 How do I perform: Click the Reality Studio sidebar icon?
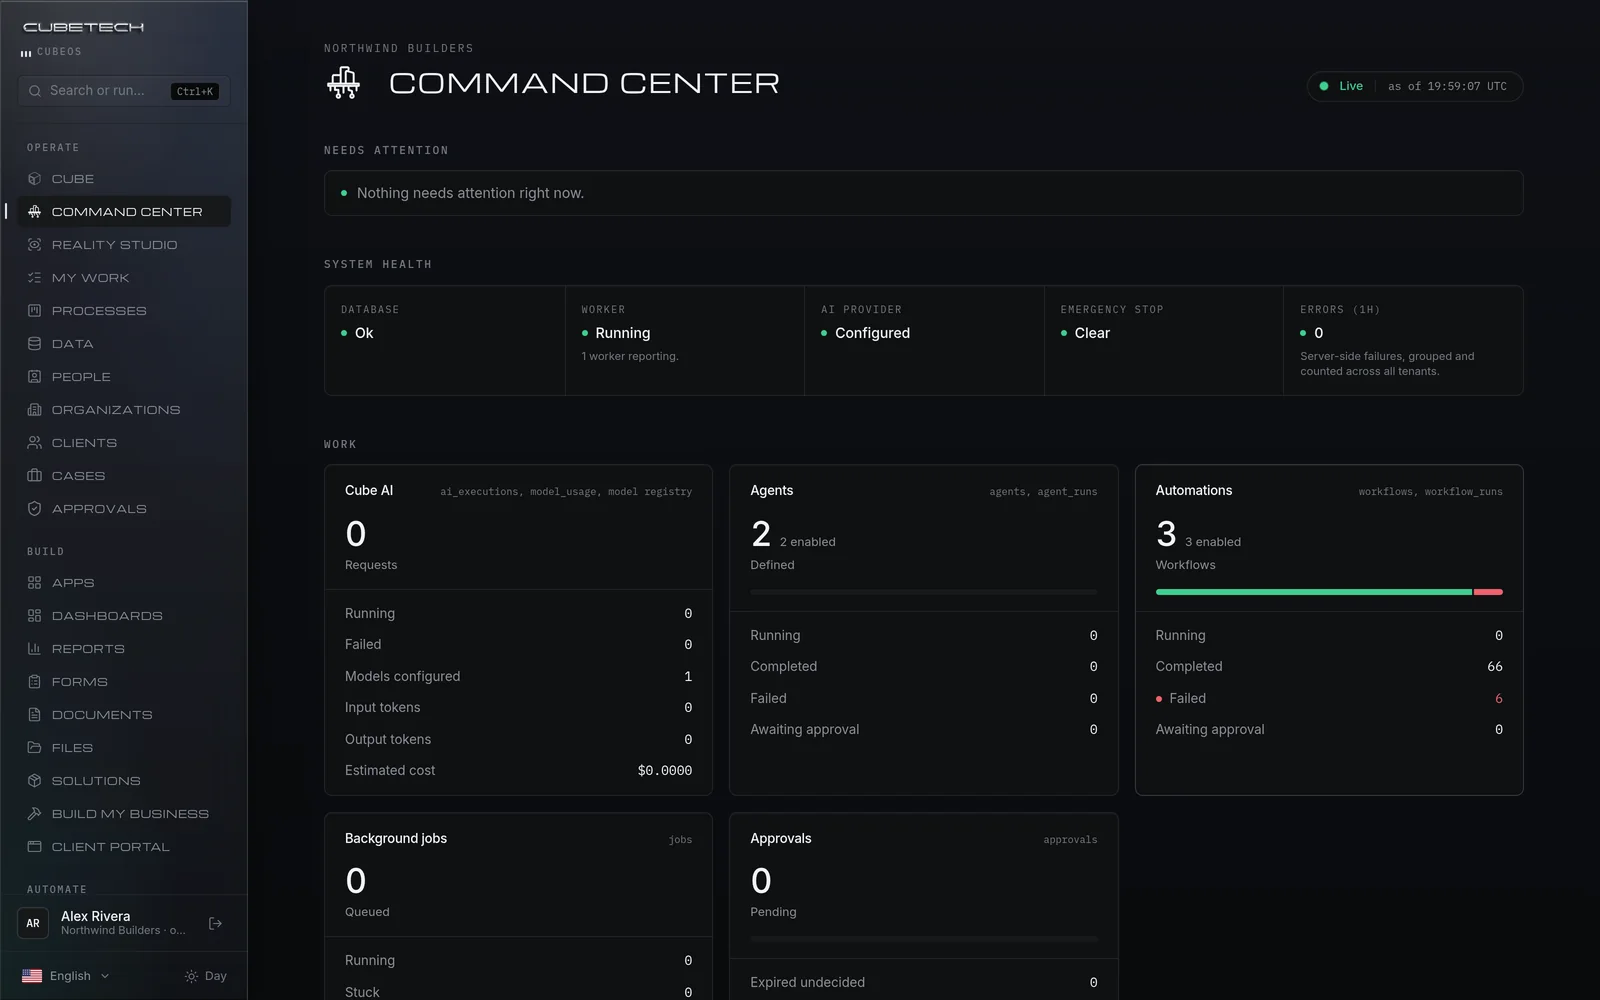tap(34, 245)
